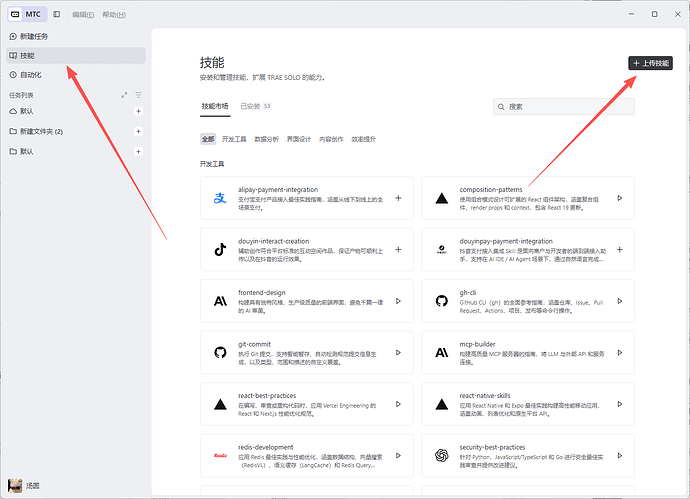Click the Alipay logo icon
The image size is (690, 499).
pos(220,198)
